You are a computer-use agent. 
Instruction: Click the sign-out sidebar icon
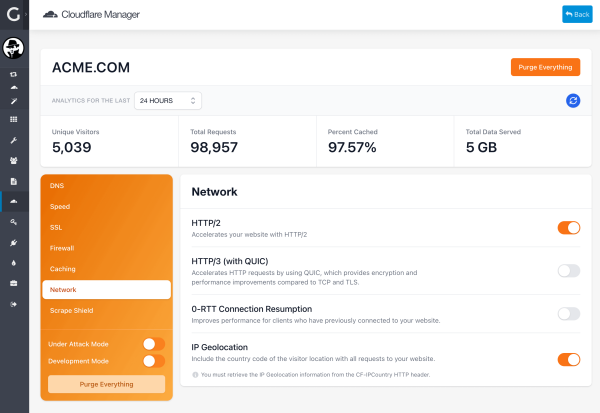coord(13,304)
